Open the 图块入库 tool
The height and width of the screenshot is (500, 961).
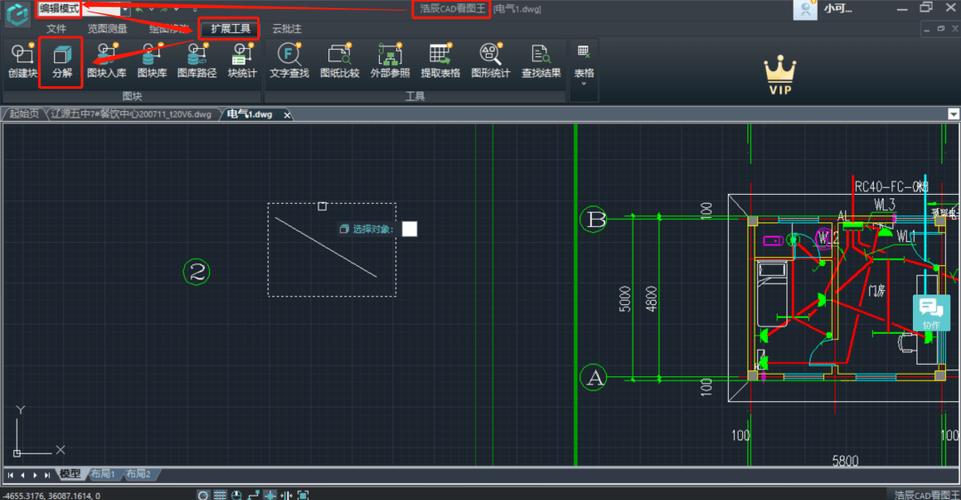pyautogui.click(x=106, y=59)
